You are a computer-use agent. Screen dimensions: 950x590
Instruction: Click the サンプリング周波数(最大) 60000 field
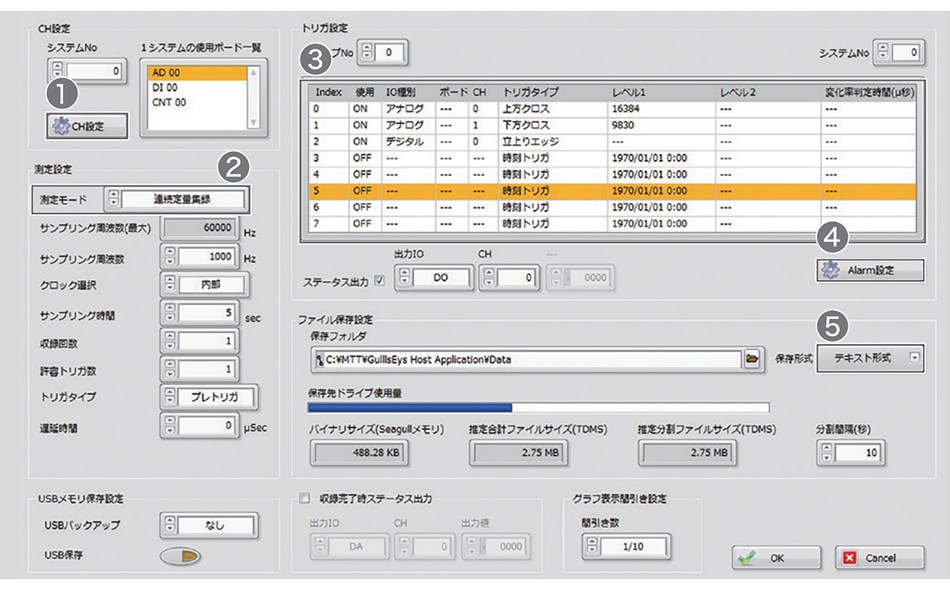[201, 228]
